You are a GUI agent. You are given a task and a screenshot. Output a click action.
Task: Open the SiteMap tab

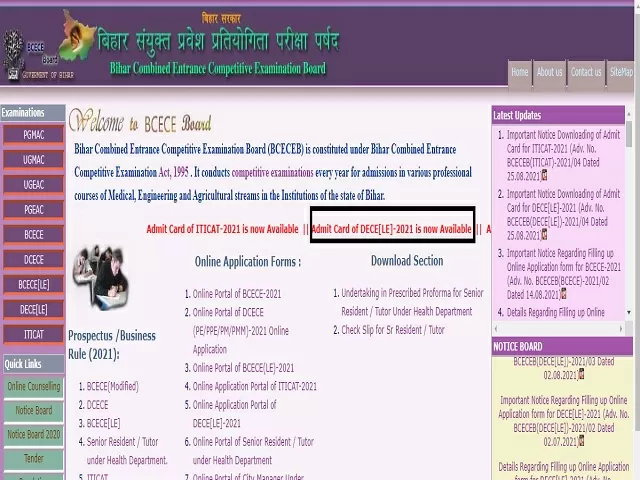pyautogui.click(x=621, y=72)
